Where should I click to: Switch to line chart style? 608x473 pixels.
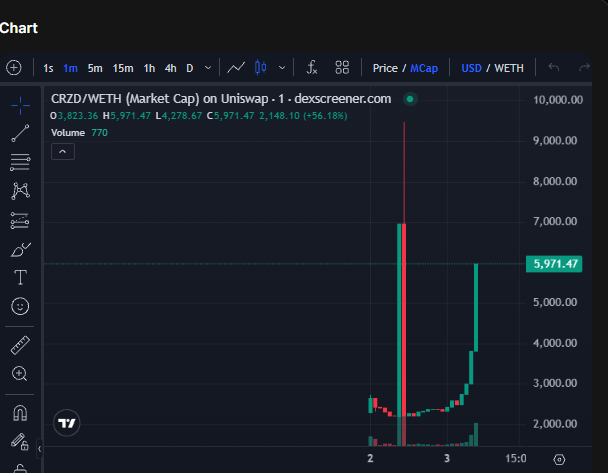[236, 68]
